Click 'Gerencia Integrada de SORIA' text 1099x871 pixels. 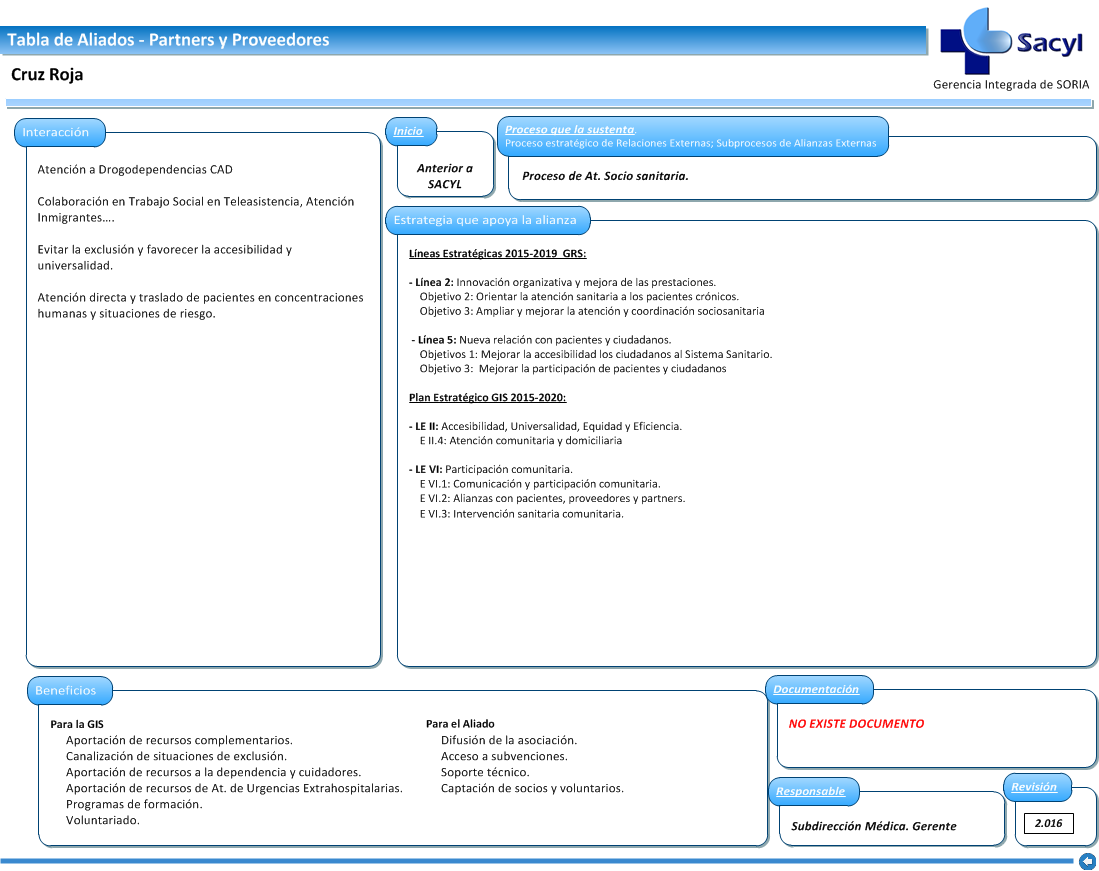point(1011,85)
